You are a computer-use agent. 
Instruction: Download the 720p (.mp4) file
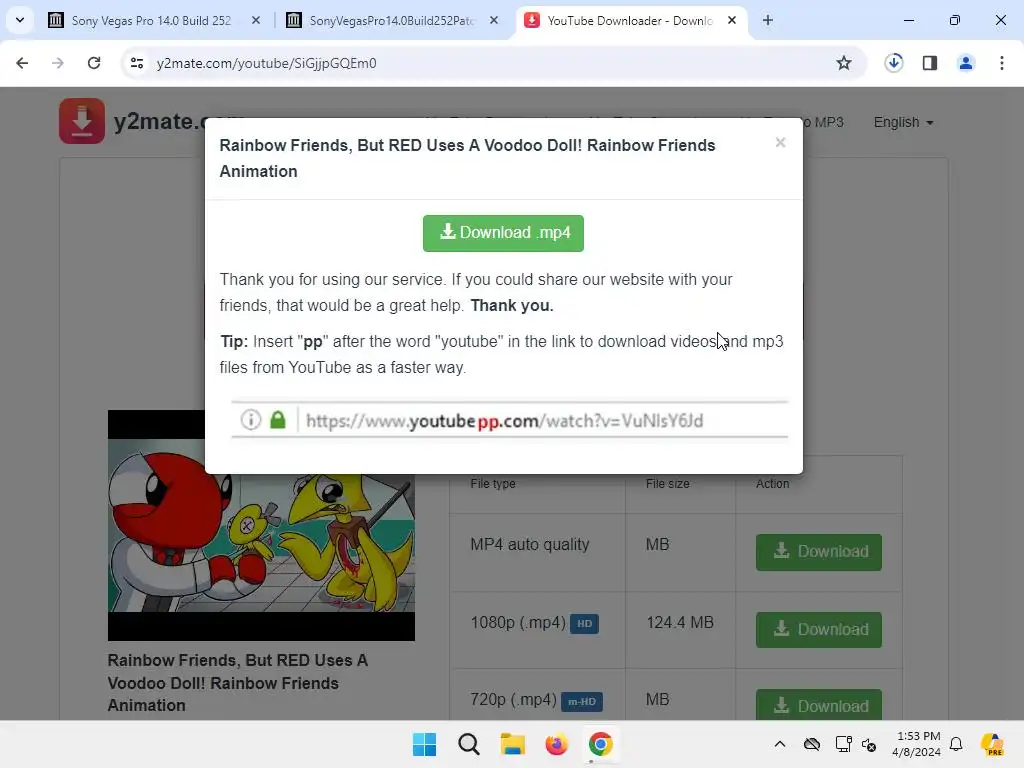[x=818, y=705]
